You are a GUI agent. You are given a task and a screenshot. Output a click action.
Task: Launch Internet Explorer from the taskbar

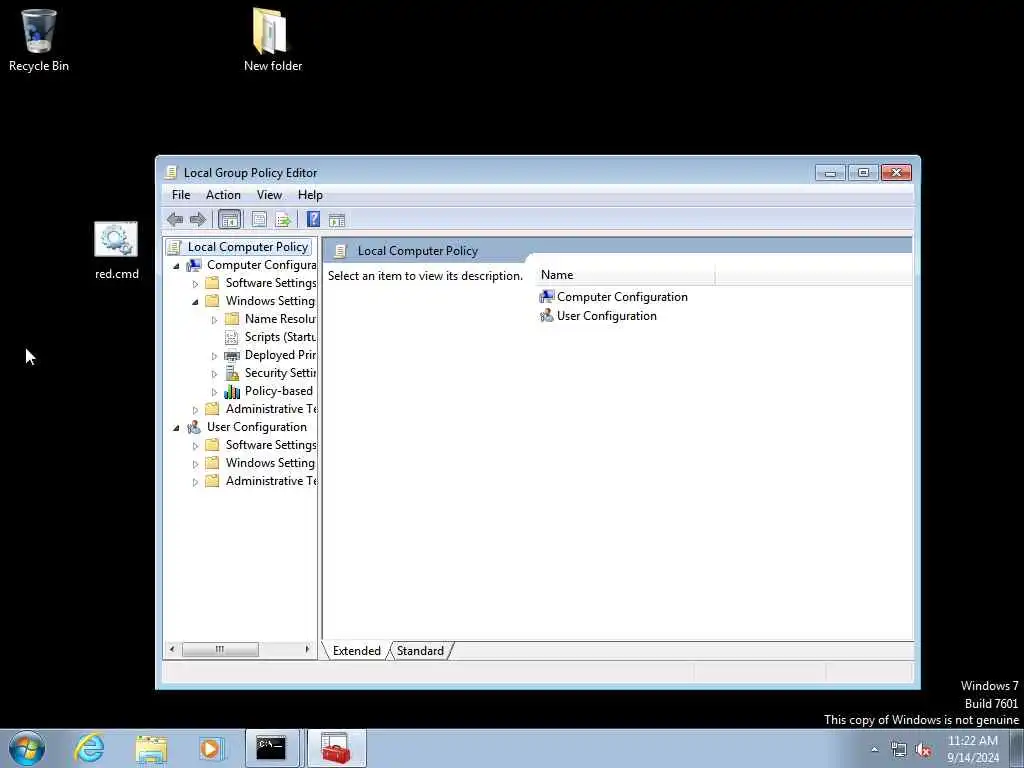pyautogui.click(x=89, y=748)
